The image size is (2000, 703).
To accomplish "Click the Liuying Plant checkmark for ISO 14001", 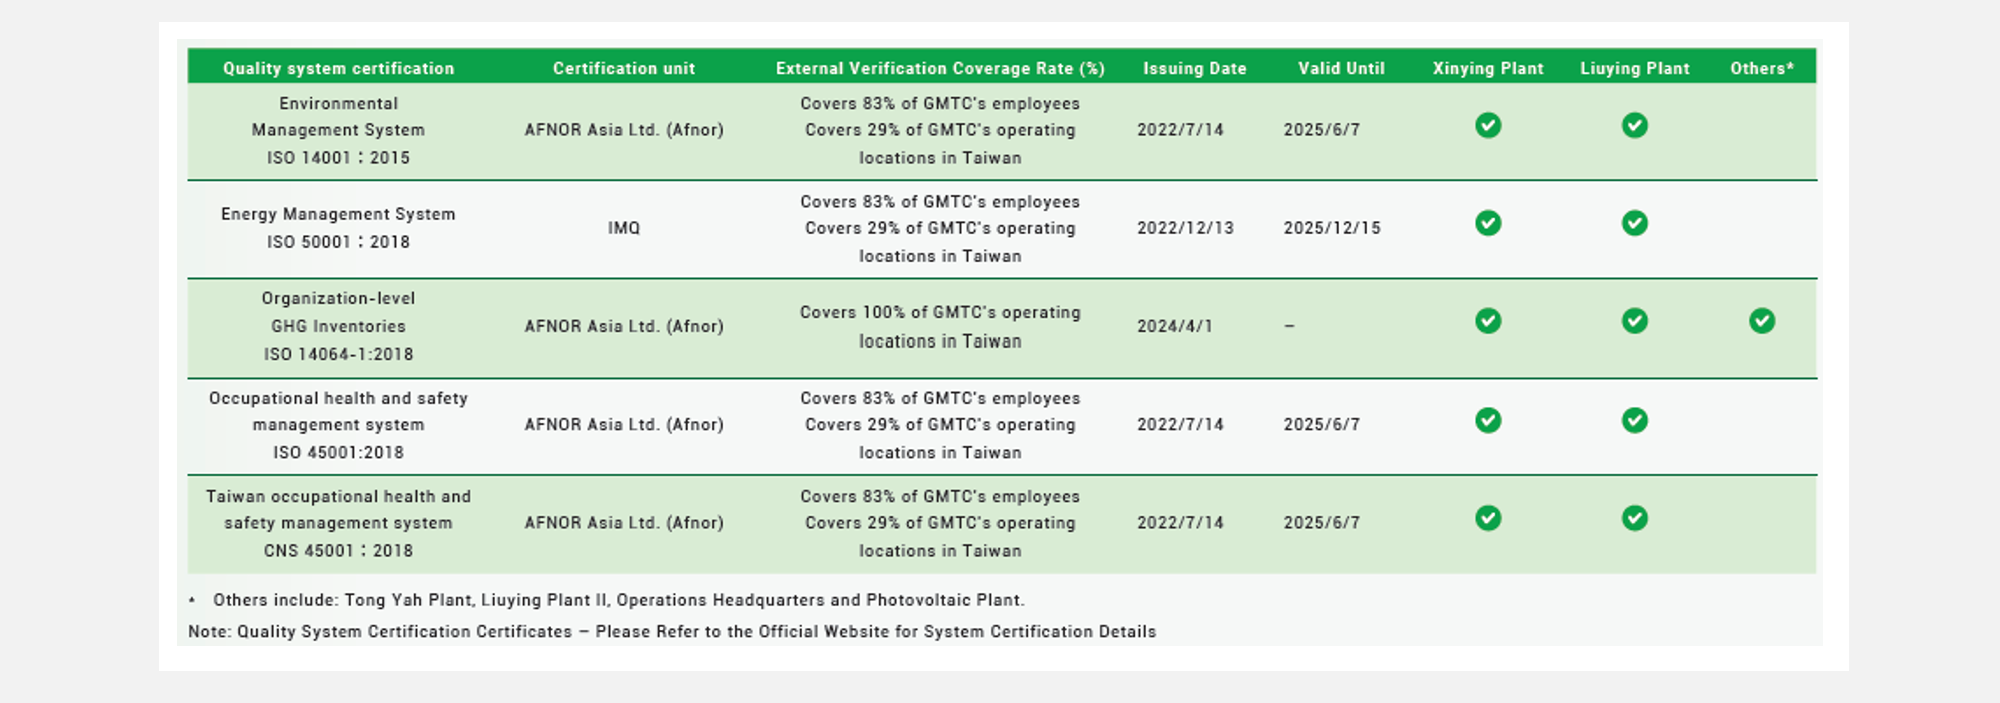I will (1635, 125).
